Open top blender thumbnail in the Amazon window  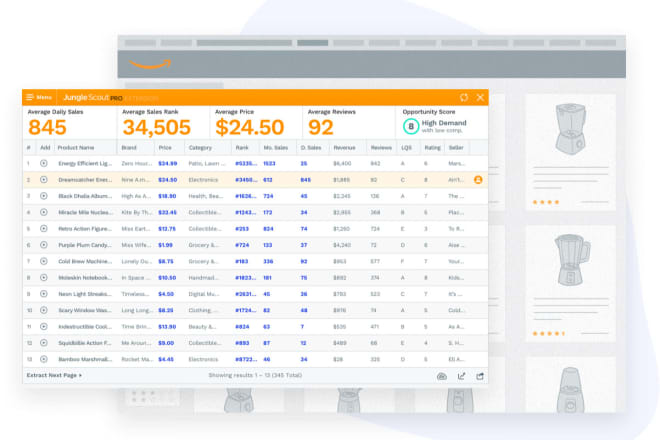570,129
